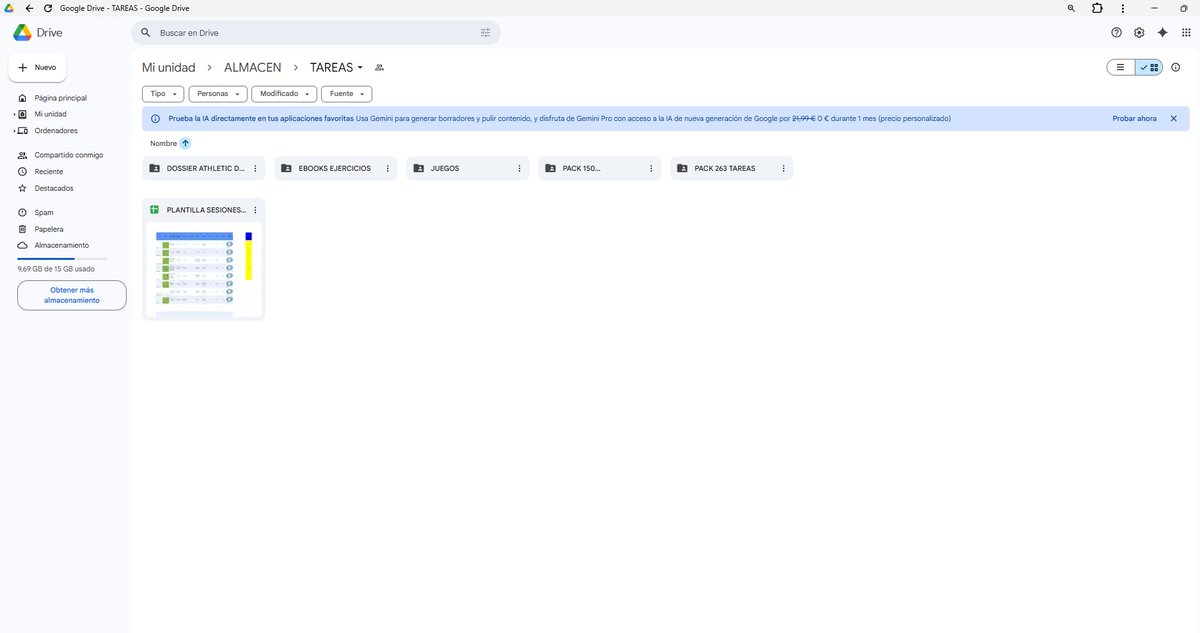Expand the Mi unidad tree arrow

pos(14,115)
